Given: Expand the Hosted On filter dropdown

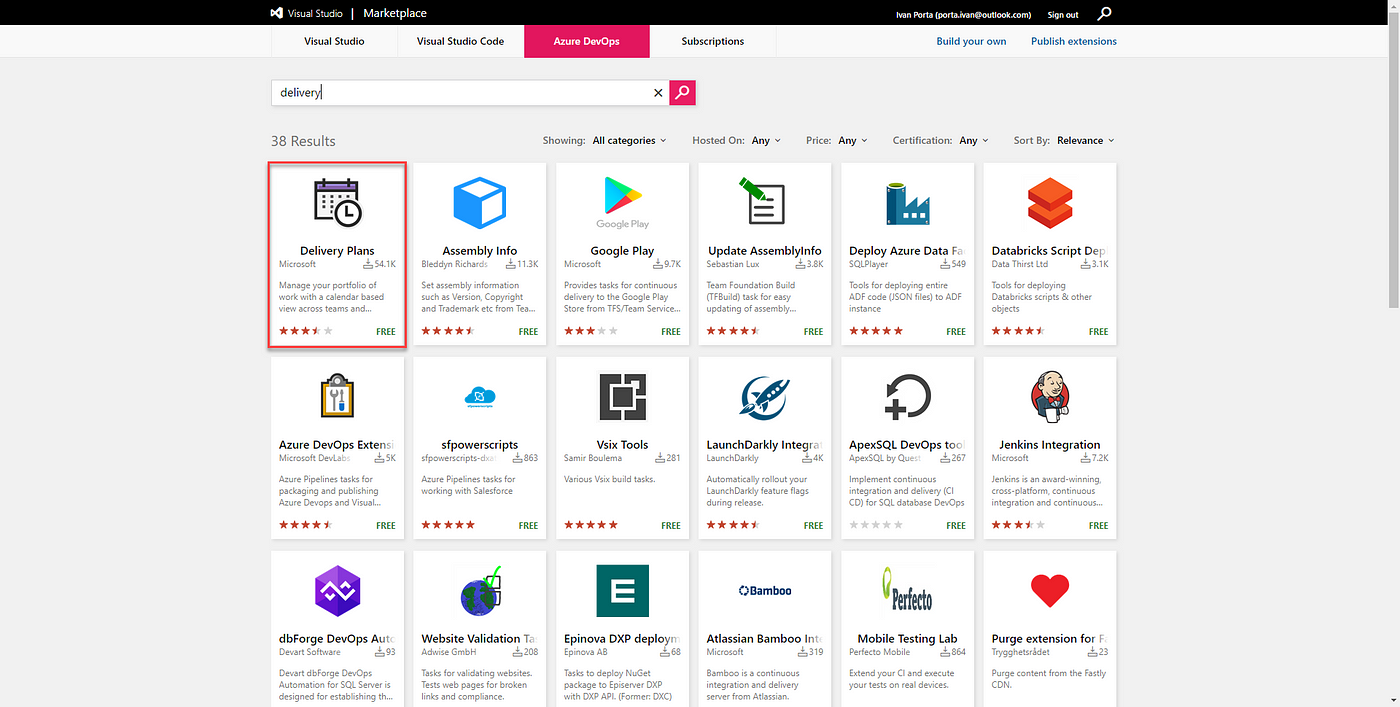Looking at the screenshot, I should pyautogui.click(x=766, y=141).
